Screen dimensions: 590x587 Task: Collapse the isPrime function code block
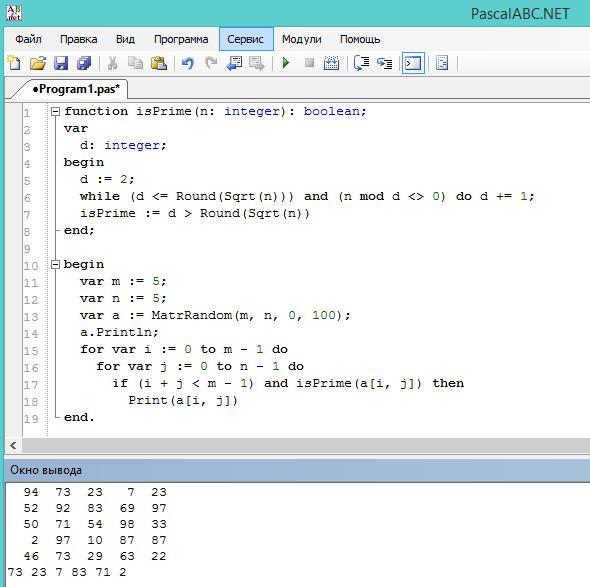[55, 111]
